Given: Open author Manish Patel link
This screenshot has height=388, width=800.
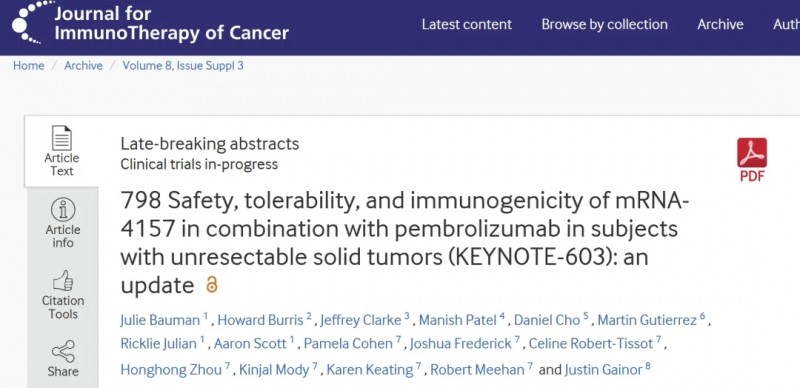Looking at the screenshot, I should tap(458, 320).
